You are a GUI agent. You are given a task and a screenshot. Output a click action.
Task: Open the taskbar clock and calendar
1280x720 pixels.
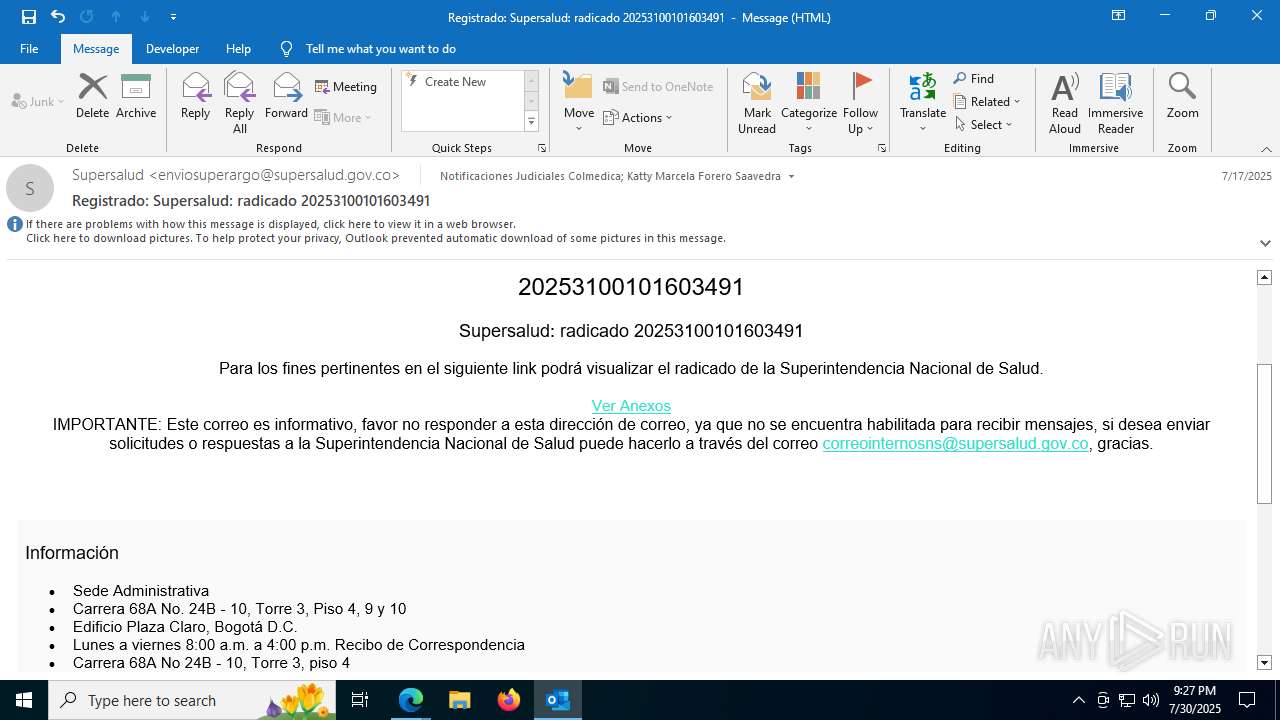[x=1196, y=700]
